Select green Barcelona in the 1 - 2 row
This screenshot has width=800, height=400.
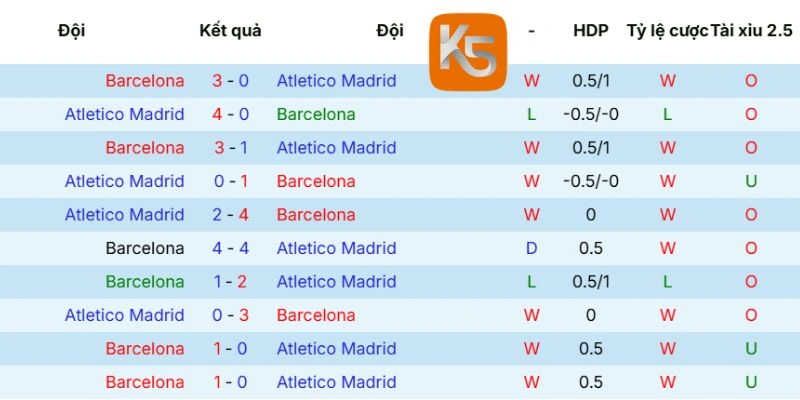145,282
